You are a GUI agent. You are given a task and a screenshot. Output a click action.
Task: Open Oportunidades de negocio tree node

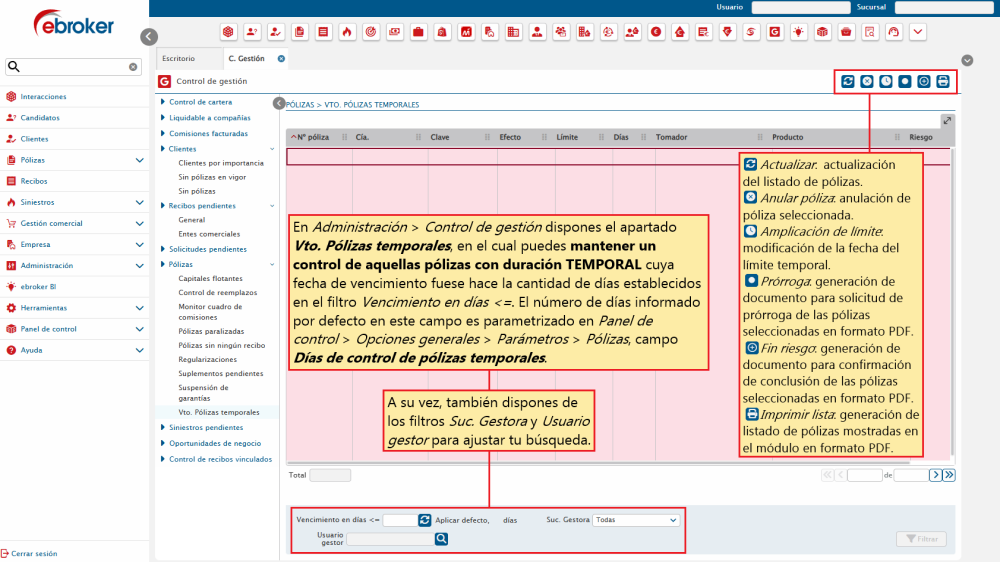tap(215, 443)
